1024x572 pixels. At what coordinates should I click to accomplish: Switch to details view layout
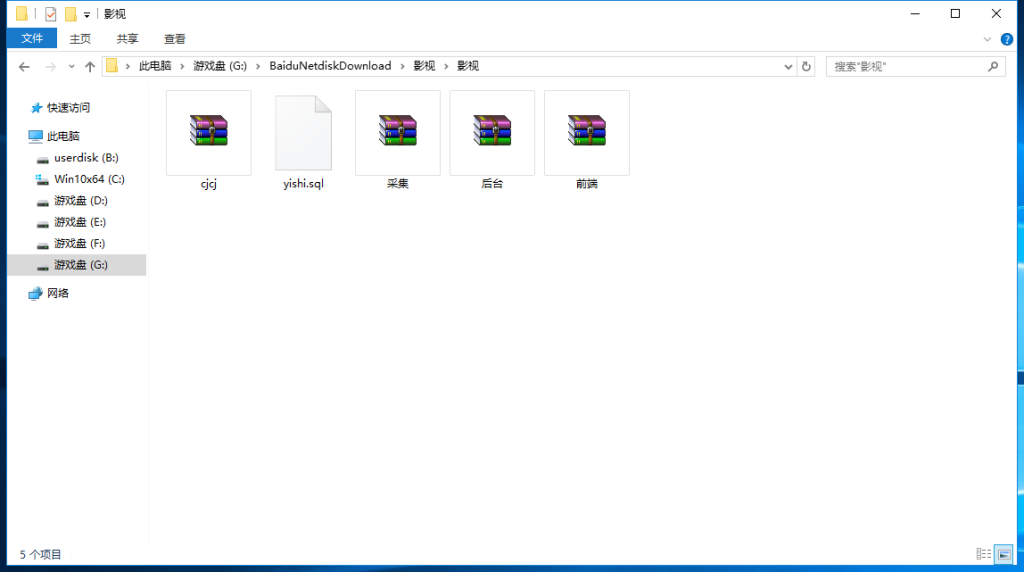point(984,554)
